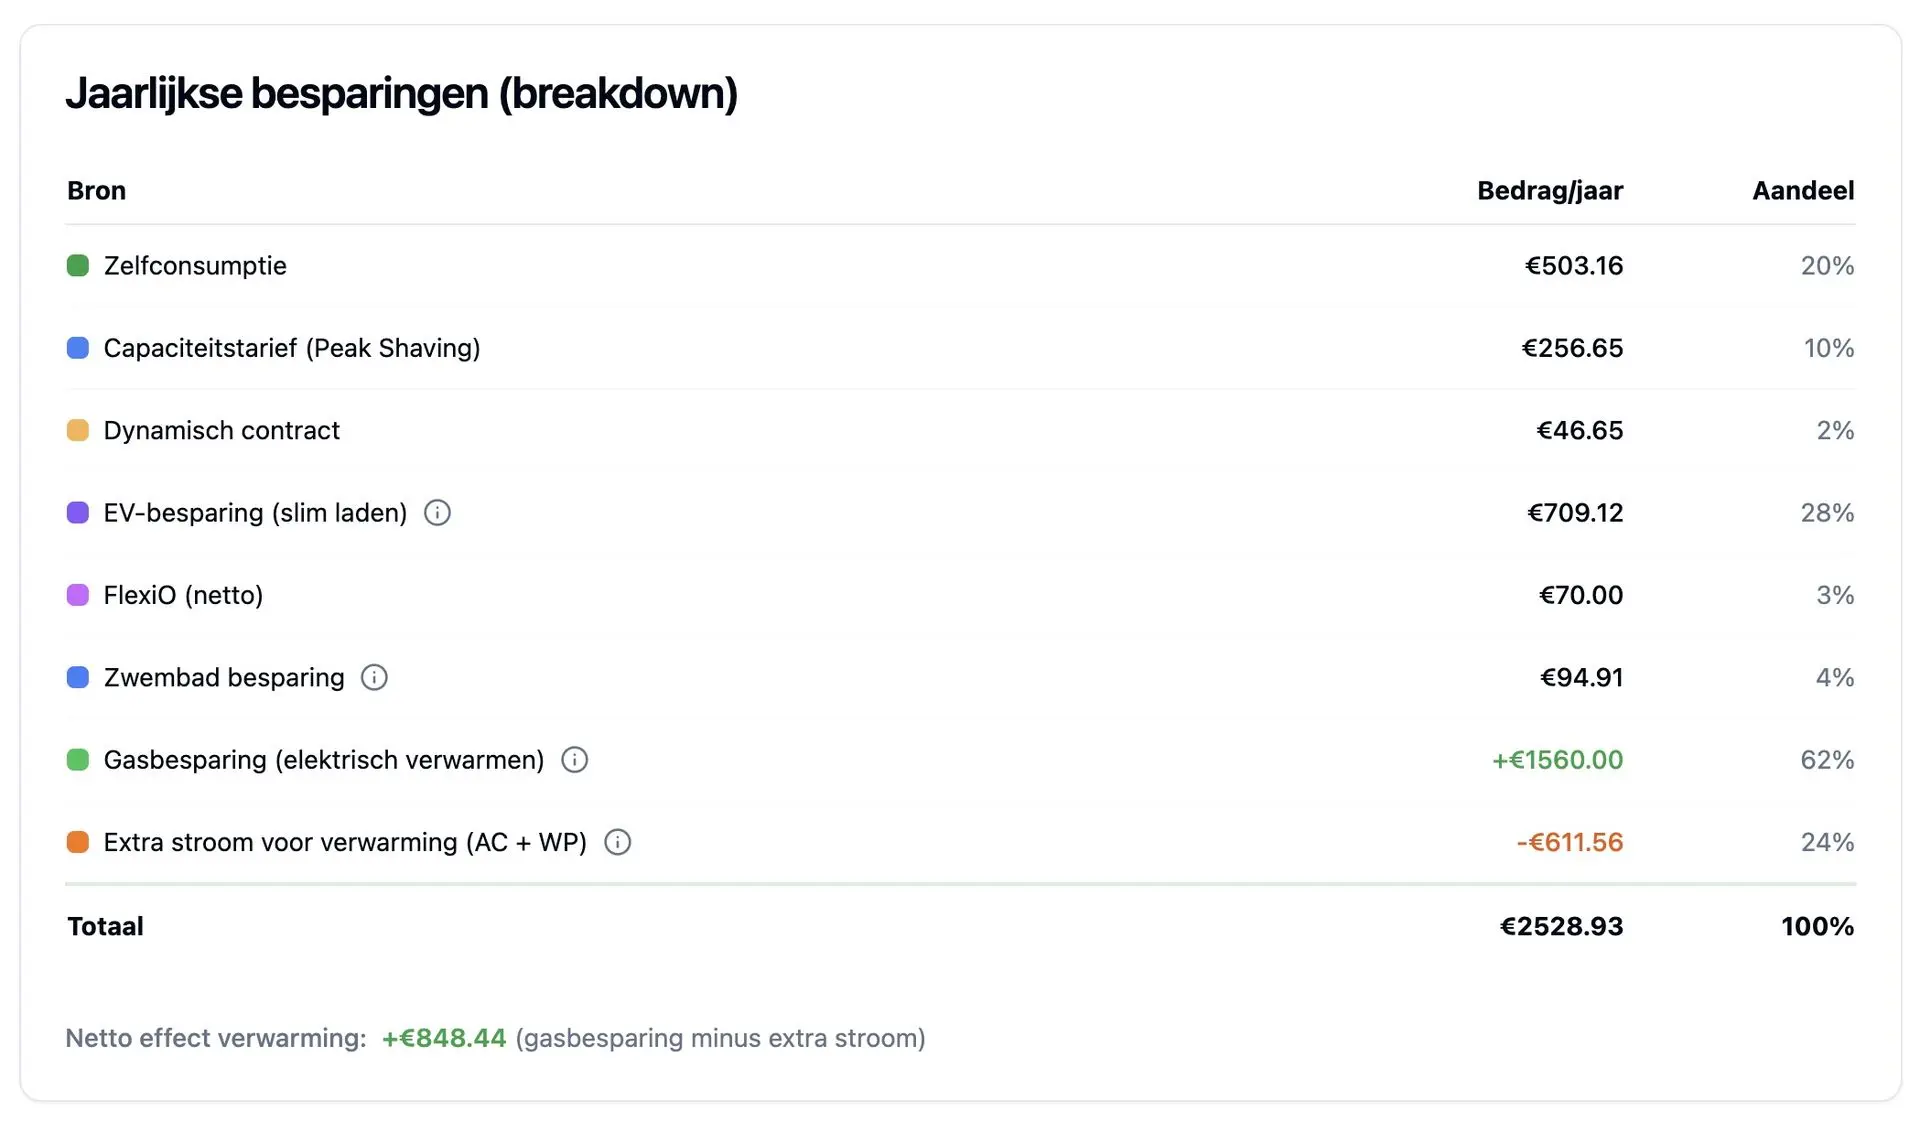Click the +€1560.00 gas savings amount
Viewport: 1920px width, 1122px height.
click(1557, 760)
